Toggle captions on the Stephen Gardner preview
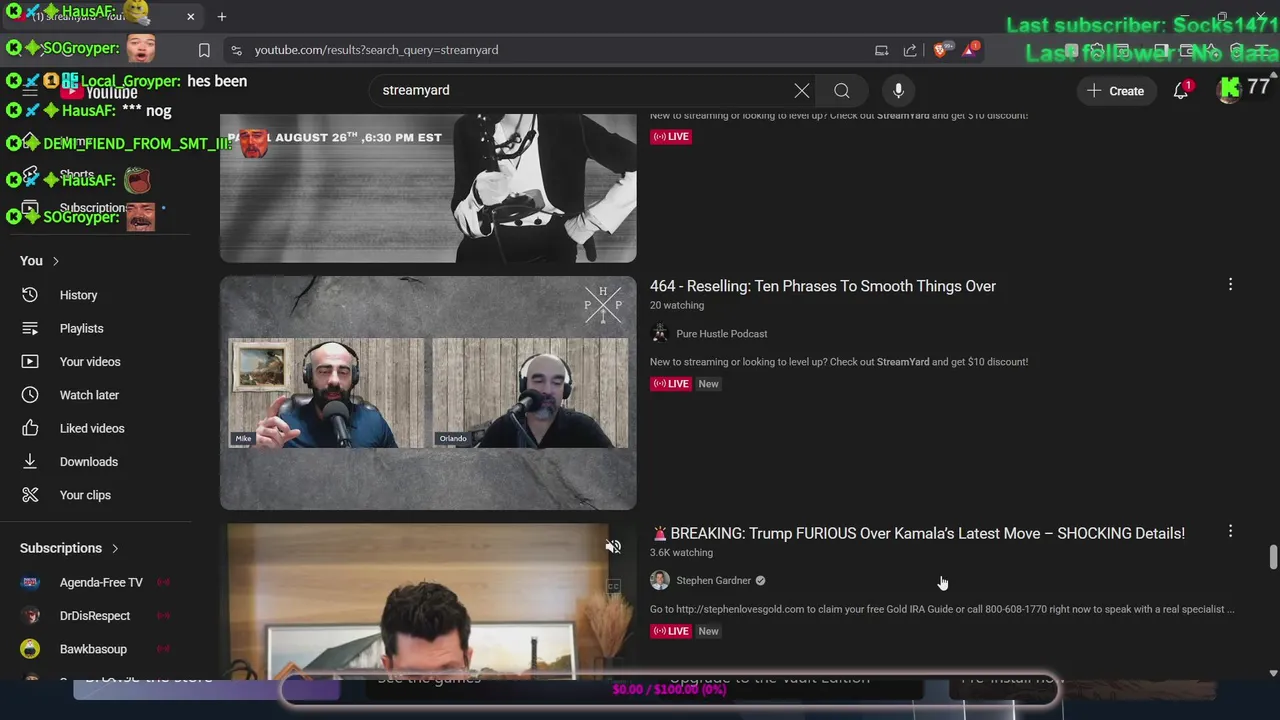 tap(613, 586)
